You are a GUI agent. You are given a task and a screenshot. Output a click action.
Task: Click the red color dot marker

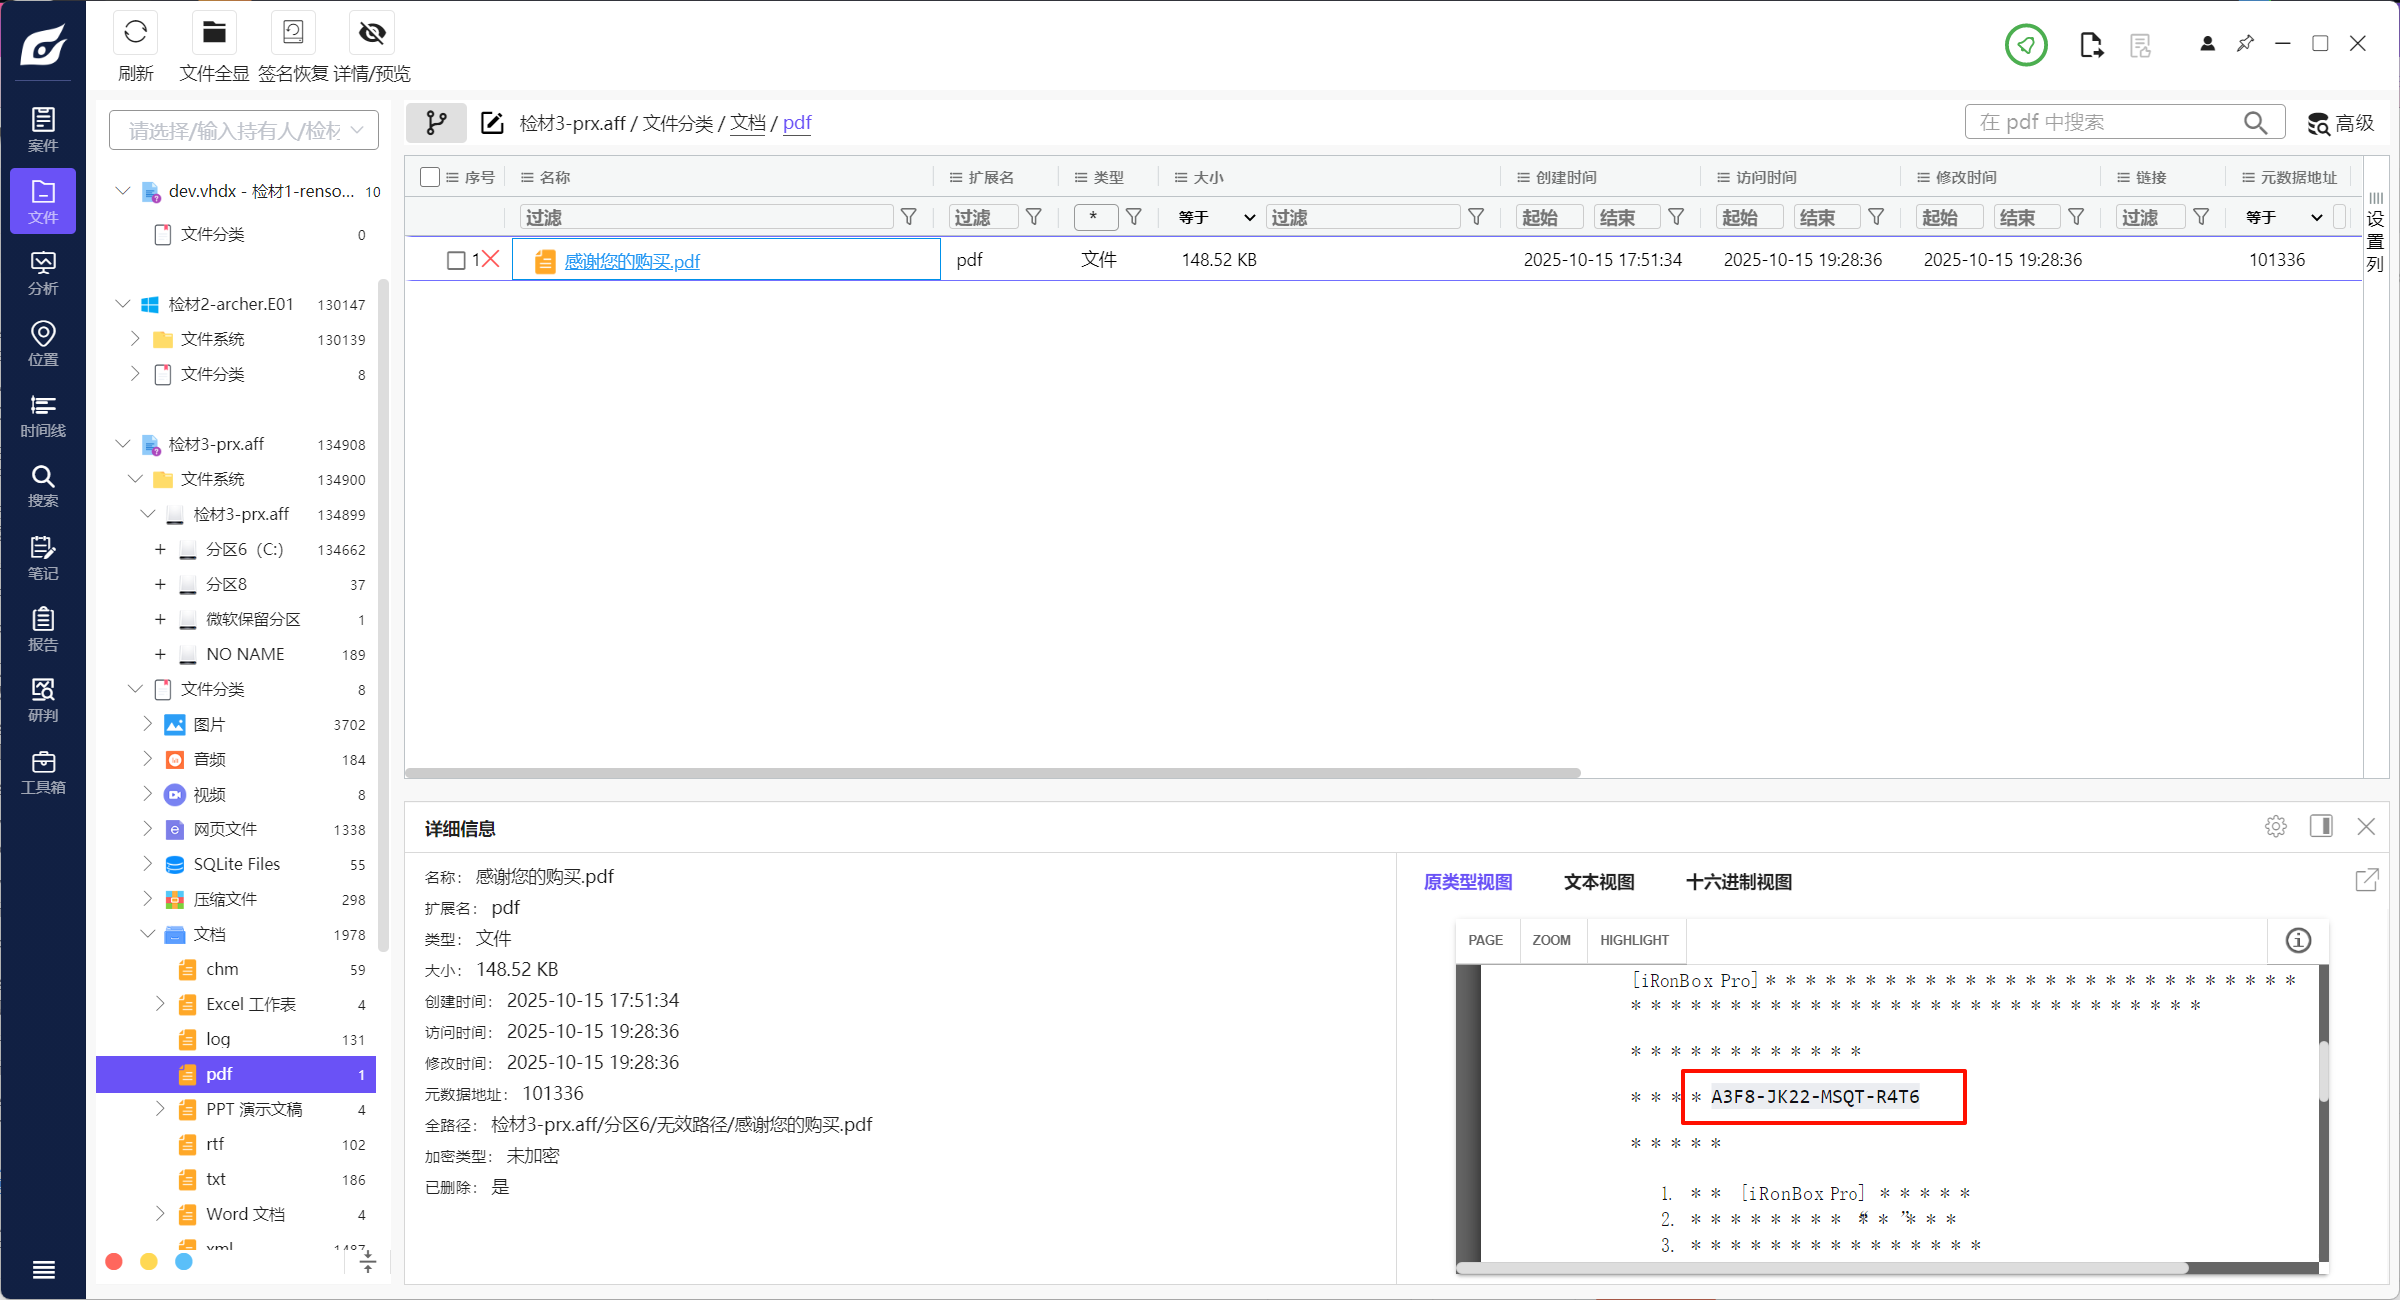tap(114, 1262)
